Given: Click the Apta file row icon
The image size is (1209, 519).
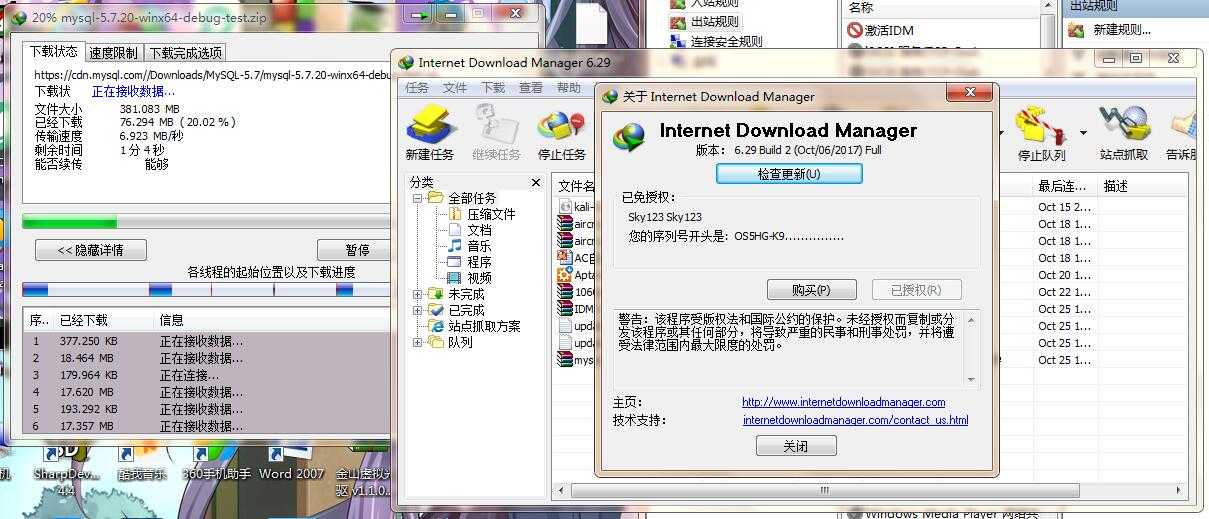Looking at the screenshot, I should [x=565, y=274].
